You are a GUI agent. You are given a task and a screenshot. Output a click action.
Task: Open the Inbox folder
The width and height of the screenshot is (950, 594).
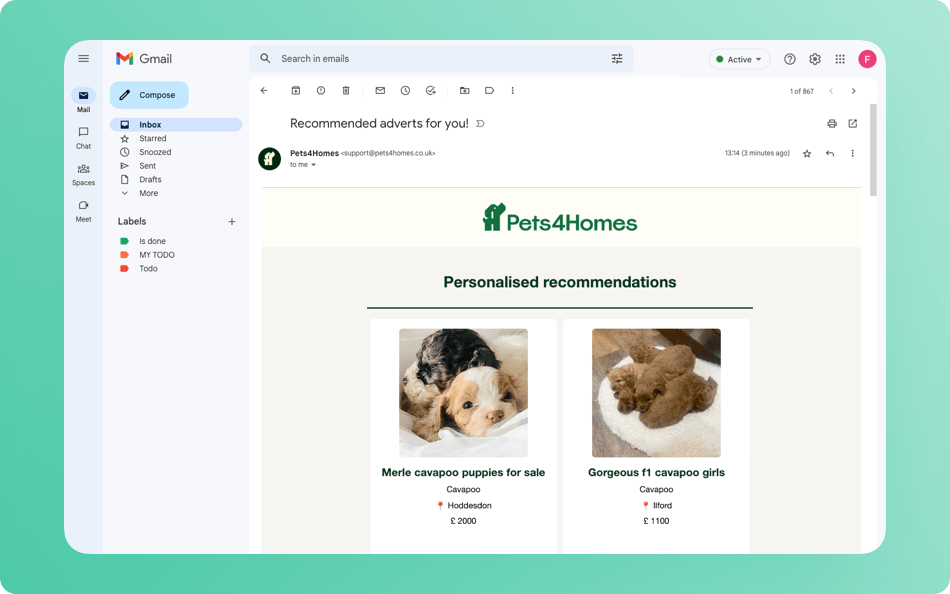[176, 125]
